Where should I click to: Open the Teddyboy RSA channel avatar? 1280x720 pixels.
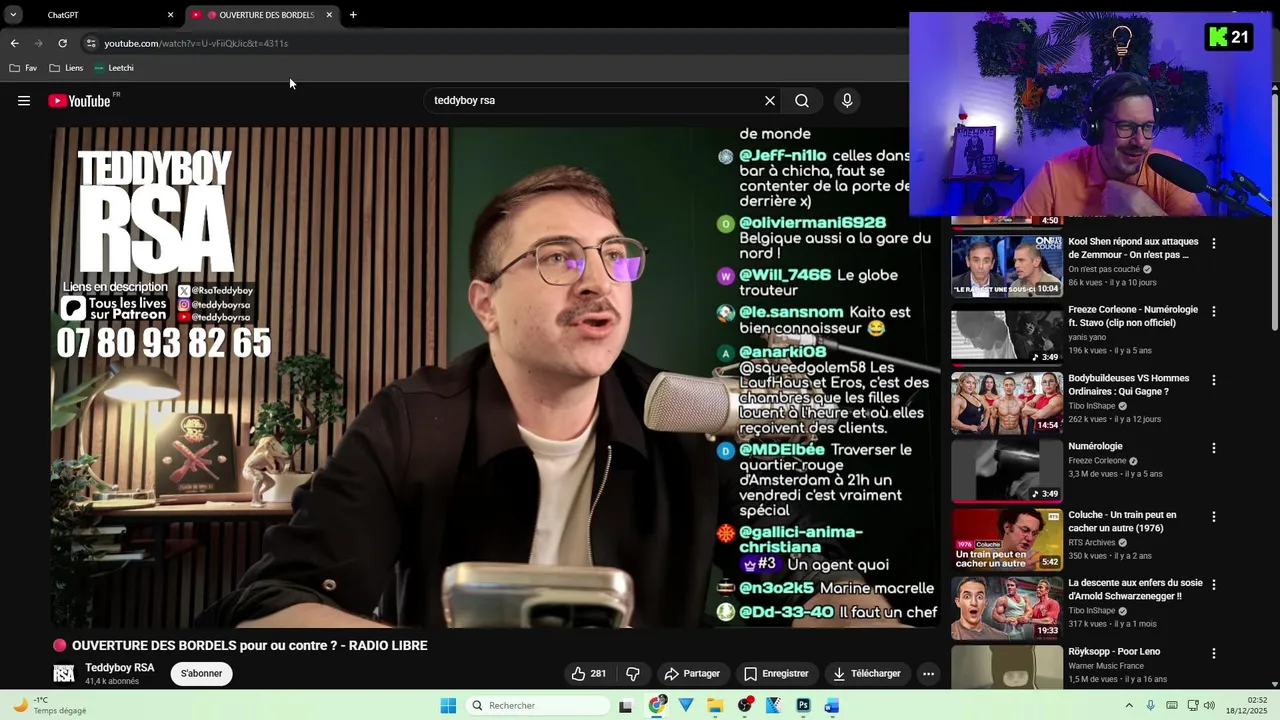click(64, 674)
